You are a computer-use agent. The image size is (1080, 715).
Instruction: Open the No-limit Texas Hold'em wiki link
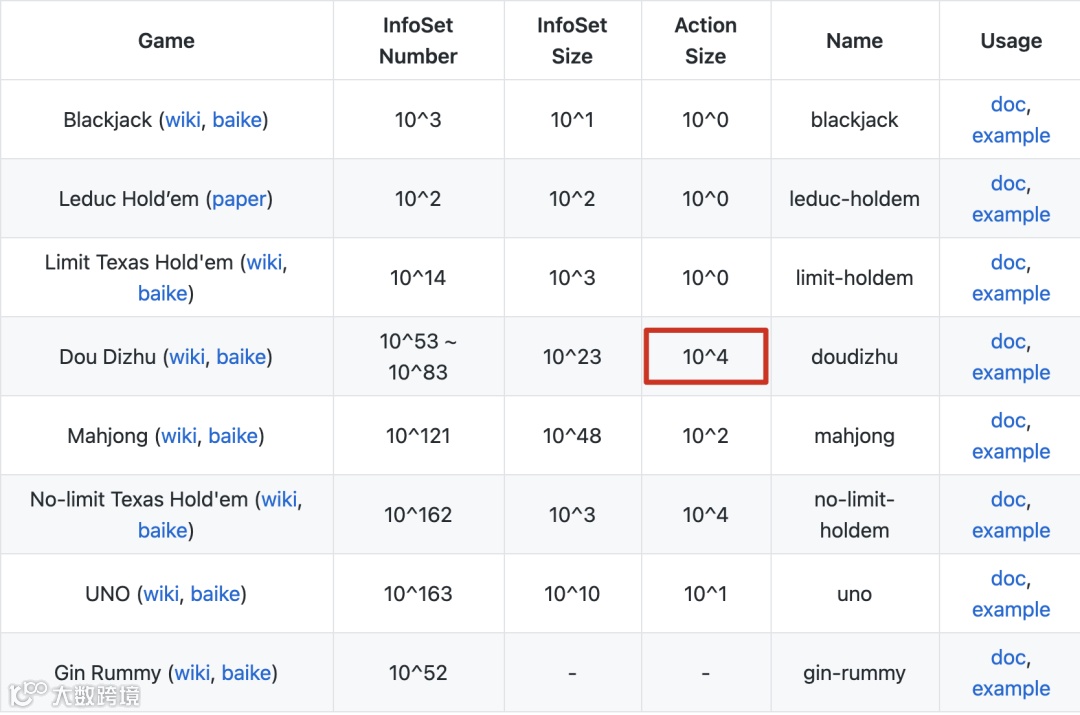coord(279,499)
